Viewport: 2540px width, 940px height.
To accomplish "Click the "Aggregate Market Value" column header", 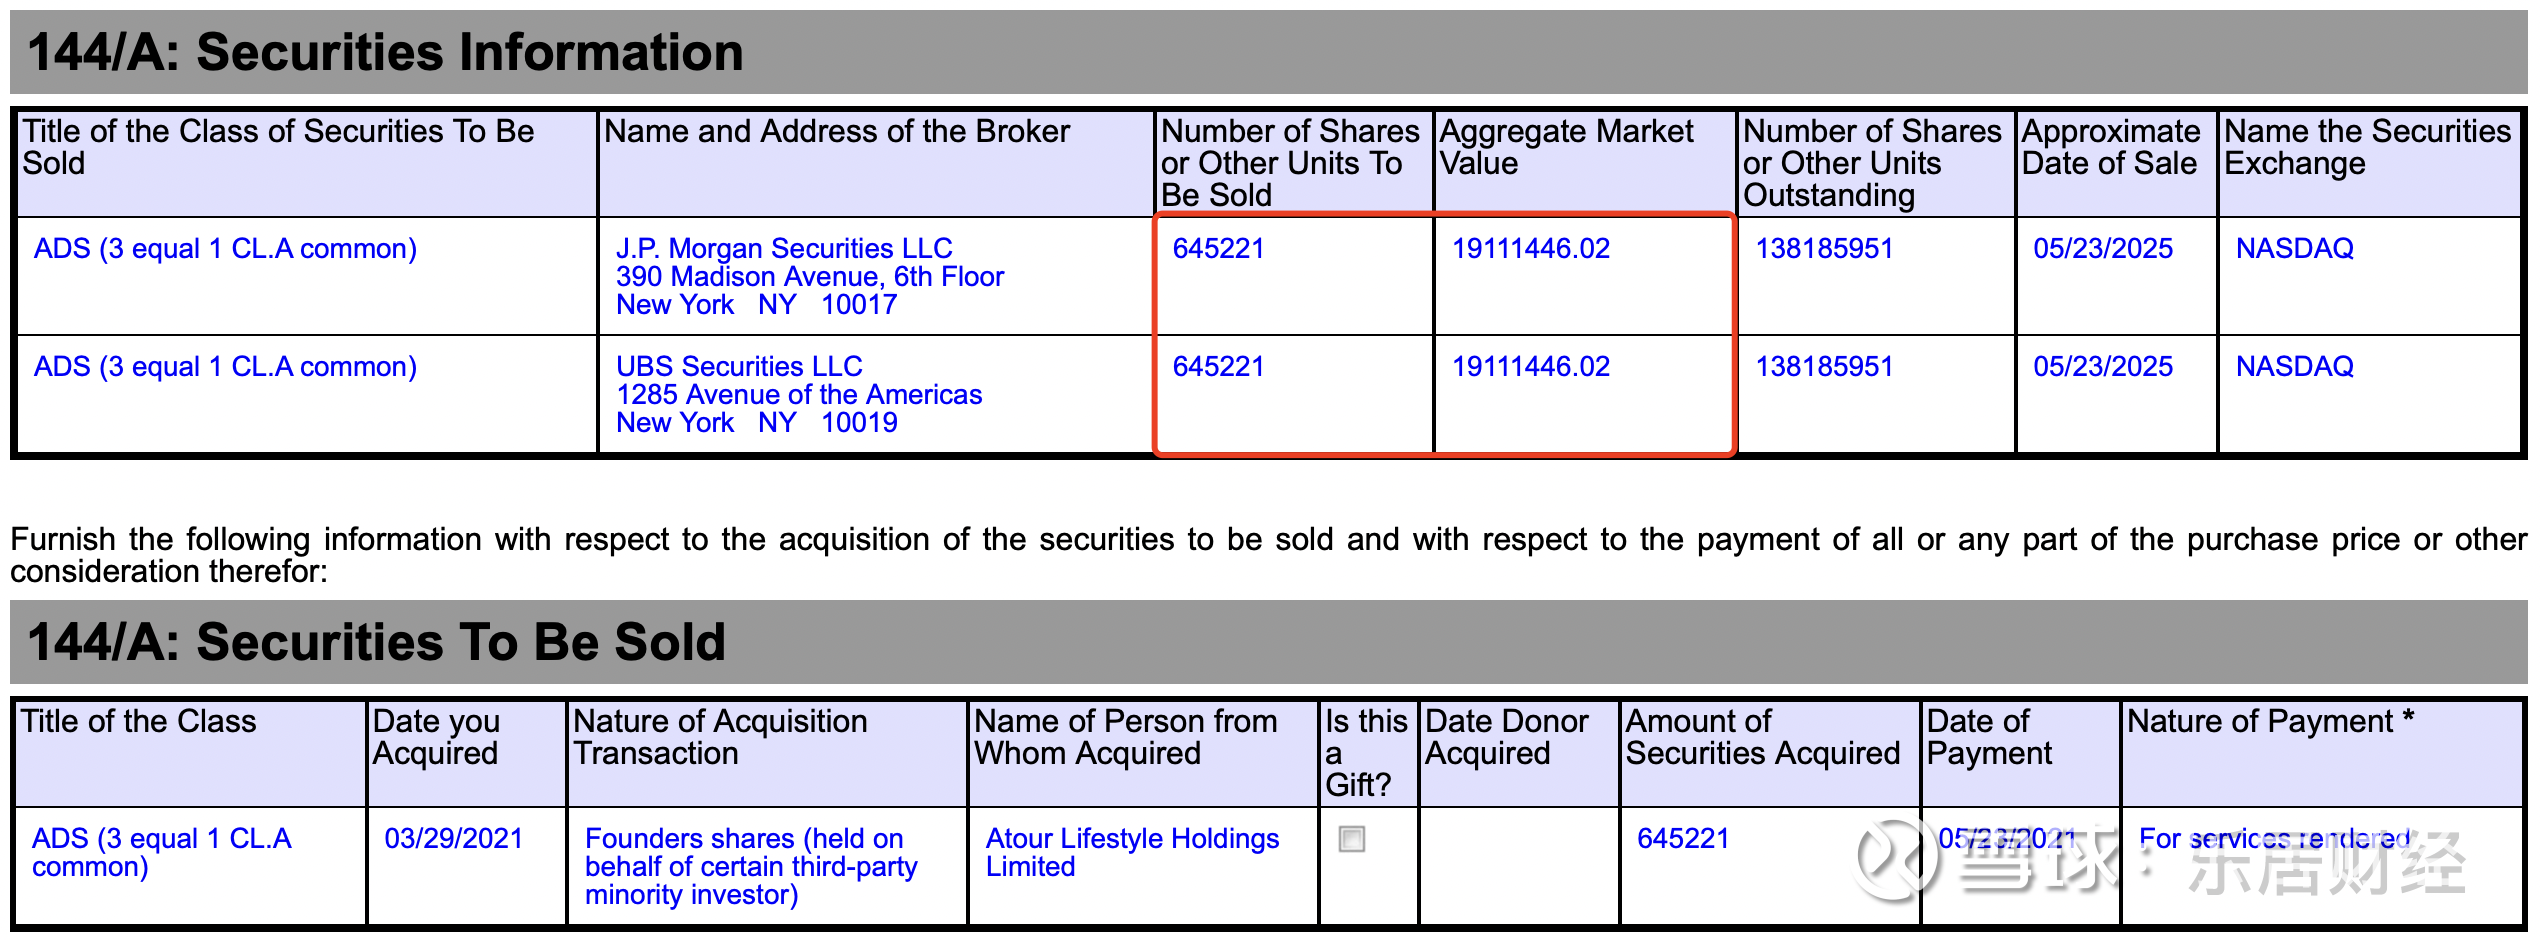I will 1566,147.
